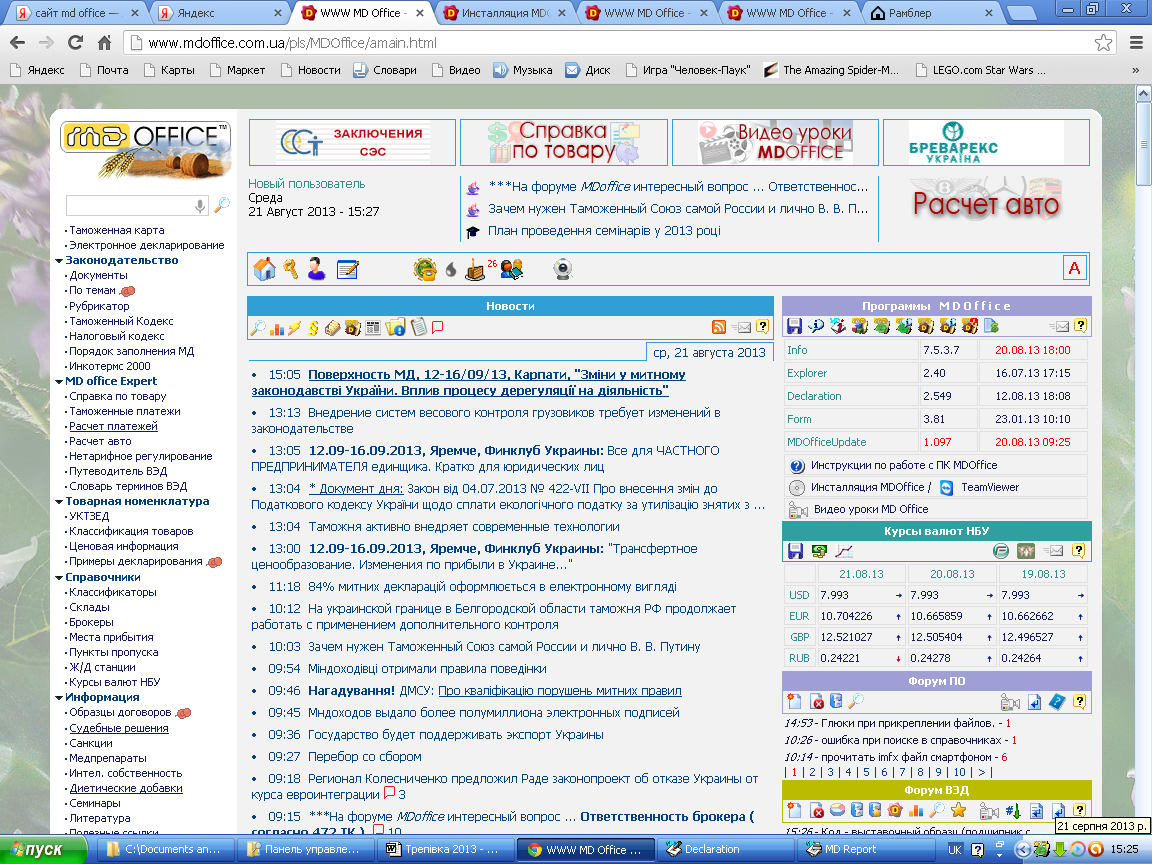The width and height of the screenshot is (1152, 864).
Task: Open План проведення семінарів у 2013 році
Action: pyautogui.click(x=604, y=231)
